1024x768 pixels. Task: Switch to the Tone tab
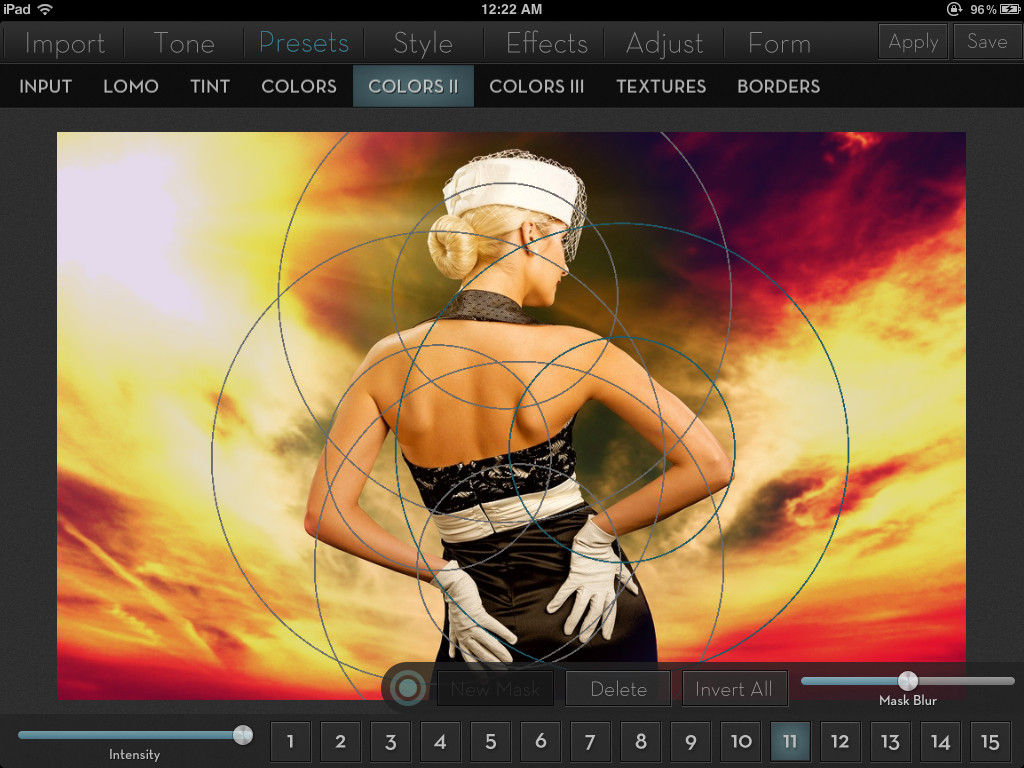[x=184, y=44]
